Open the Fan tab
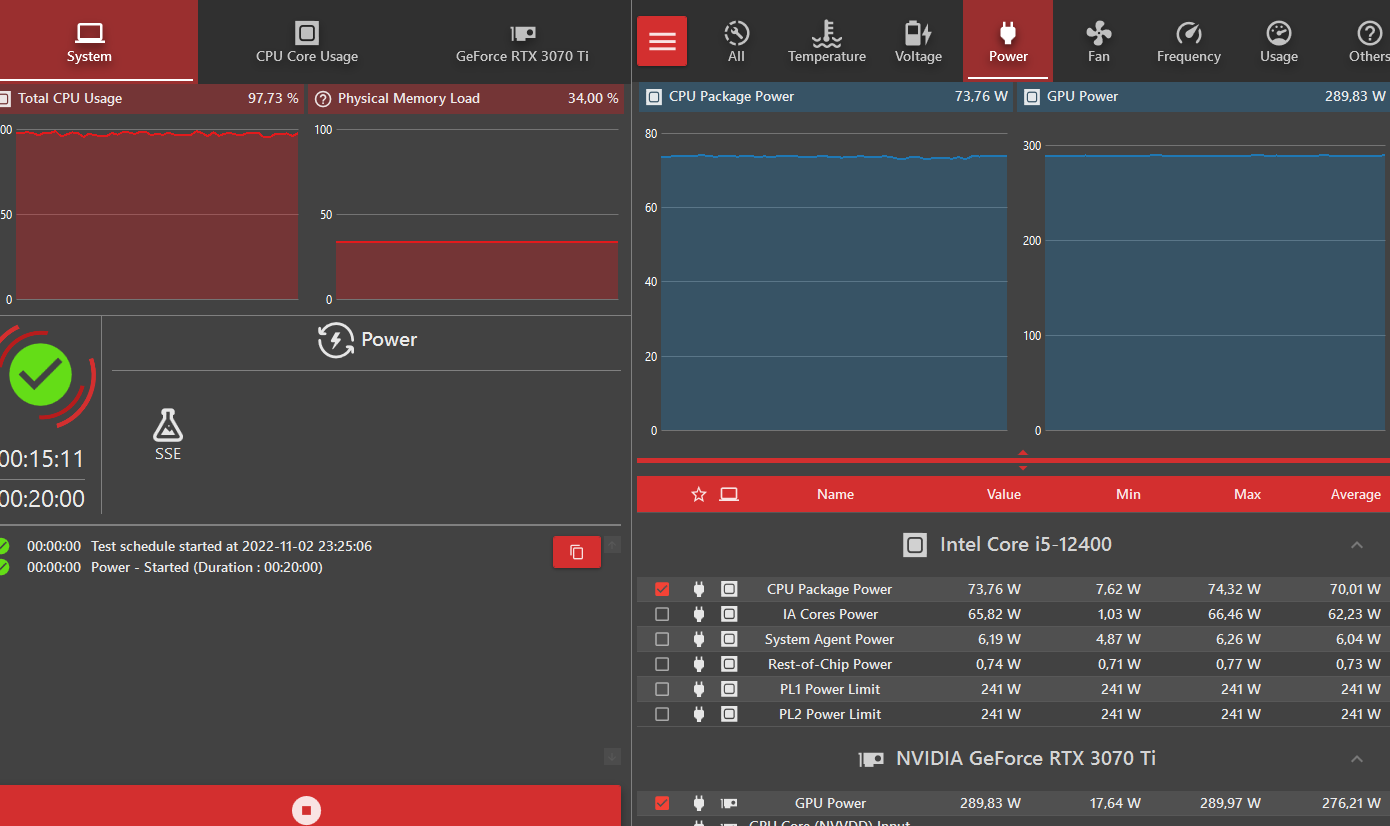The height and width of the screenshot is (826, 1390). click(x=1098, y=41)
